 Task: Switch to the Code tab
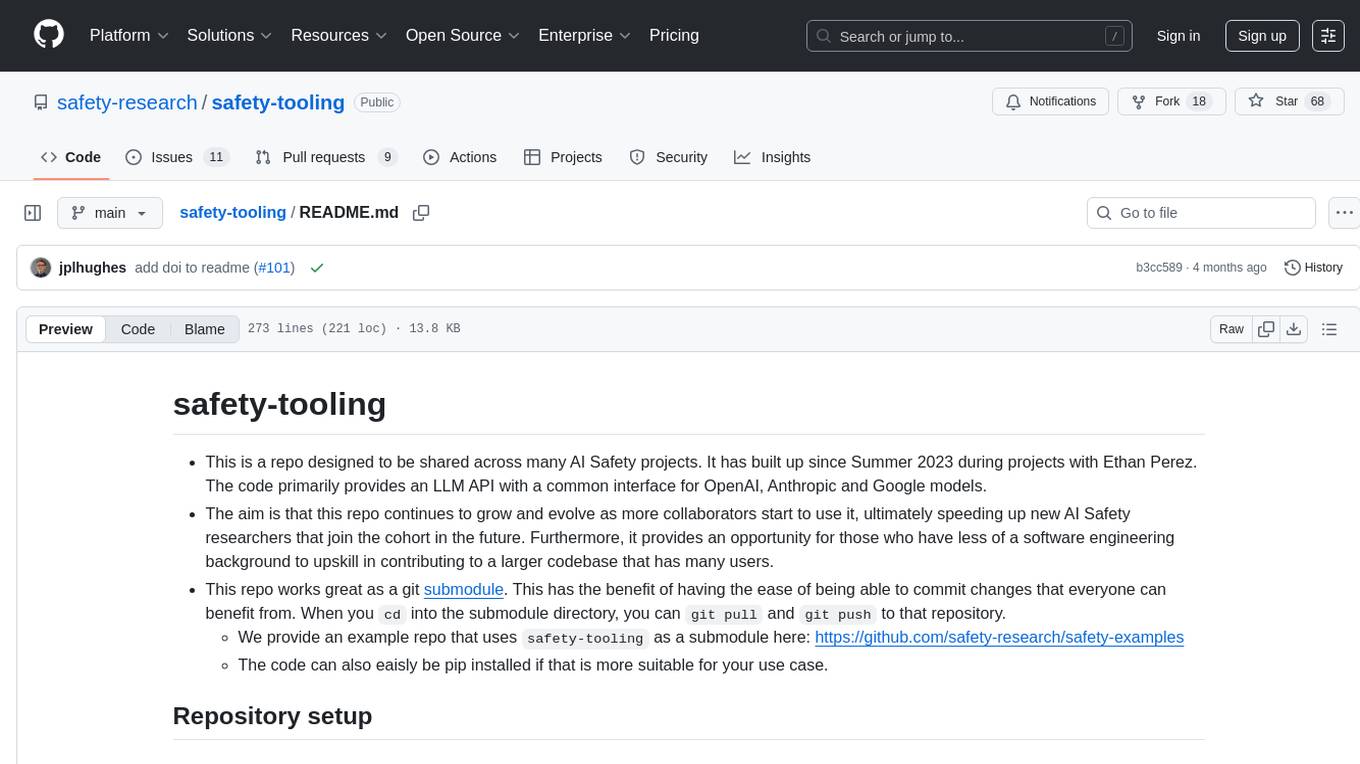(71, 157)
